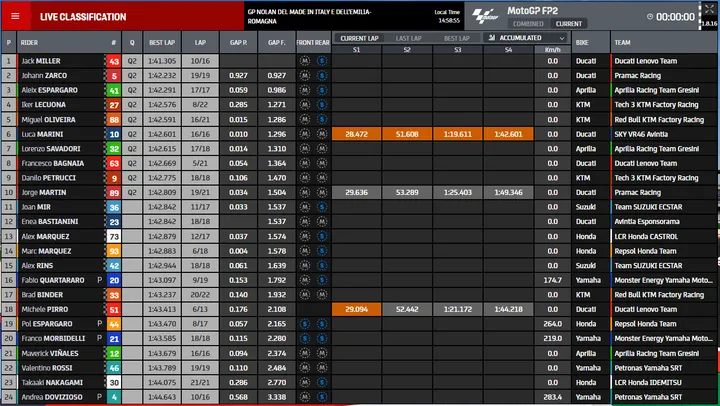
Task: Select Francesco BAGNAIA row
Action: (359, 163)
